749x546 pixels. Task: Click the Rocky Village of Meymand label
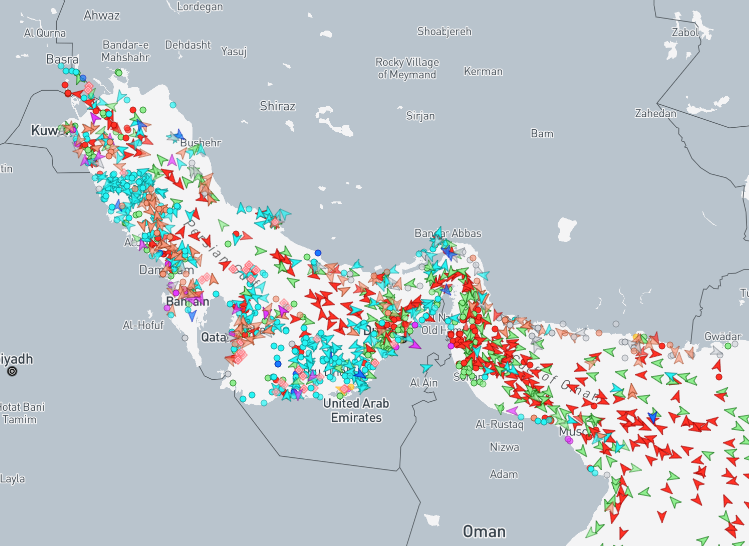(407, 68)
